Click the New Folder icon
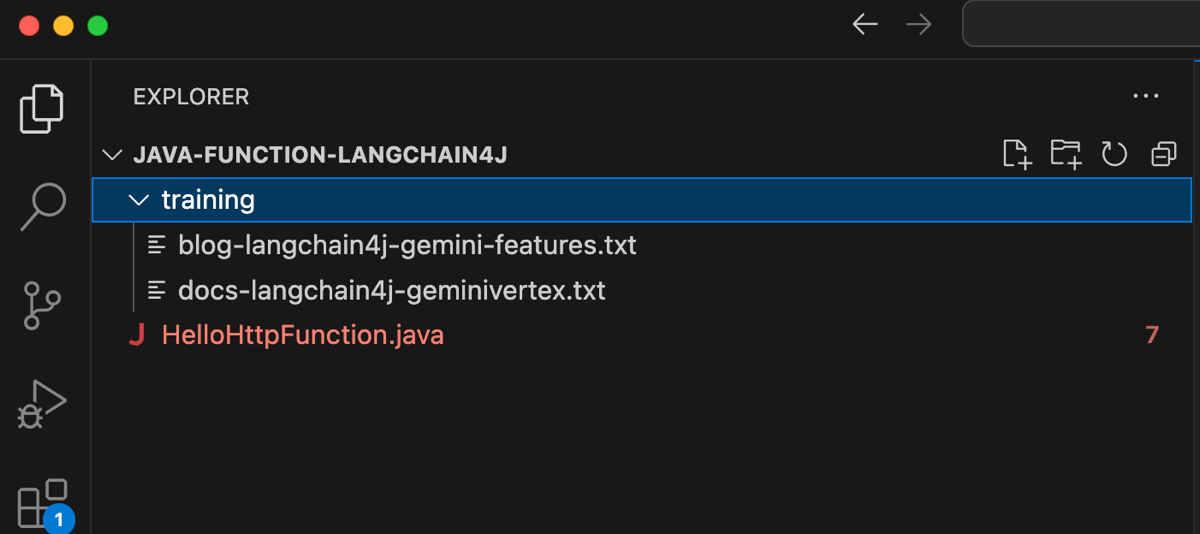 (1066, 154)
